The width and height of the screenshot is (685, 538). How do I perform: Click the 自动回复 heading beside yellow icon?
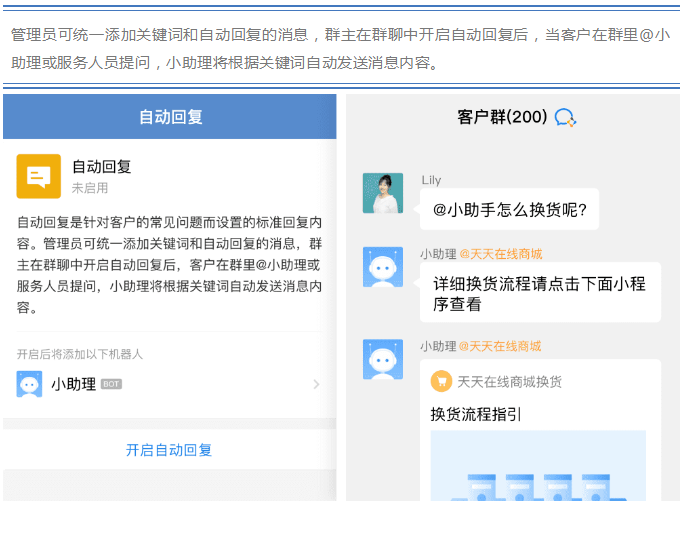(x=101, y=167)
